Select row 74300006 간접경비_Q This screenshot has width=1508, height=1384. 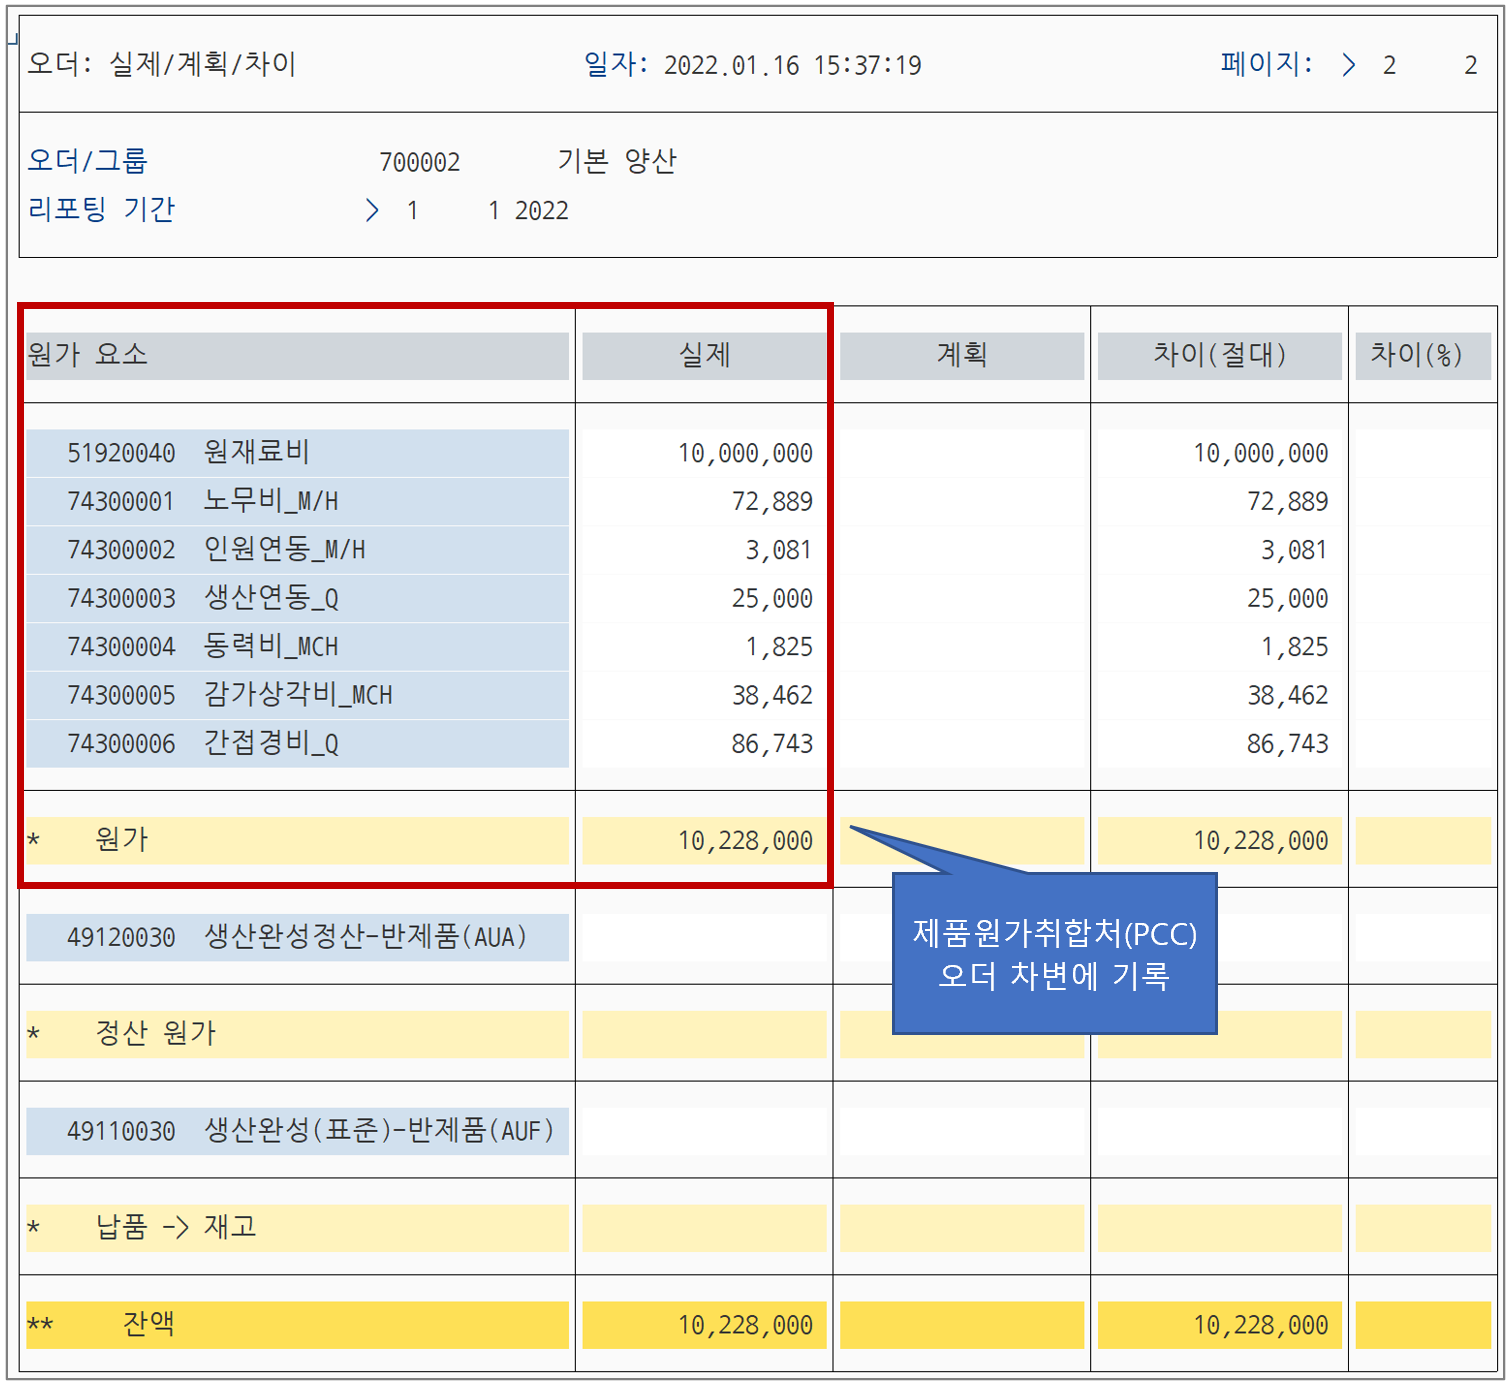tap(297, 743)
